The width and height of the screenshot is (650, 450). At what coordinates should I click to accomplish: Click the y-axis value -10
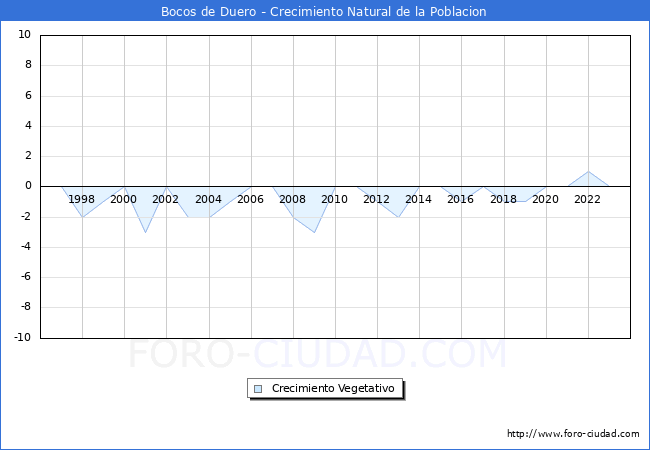click(23, 337)
